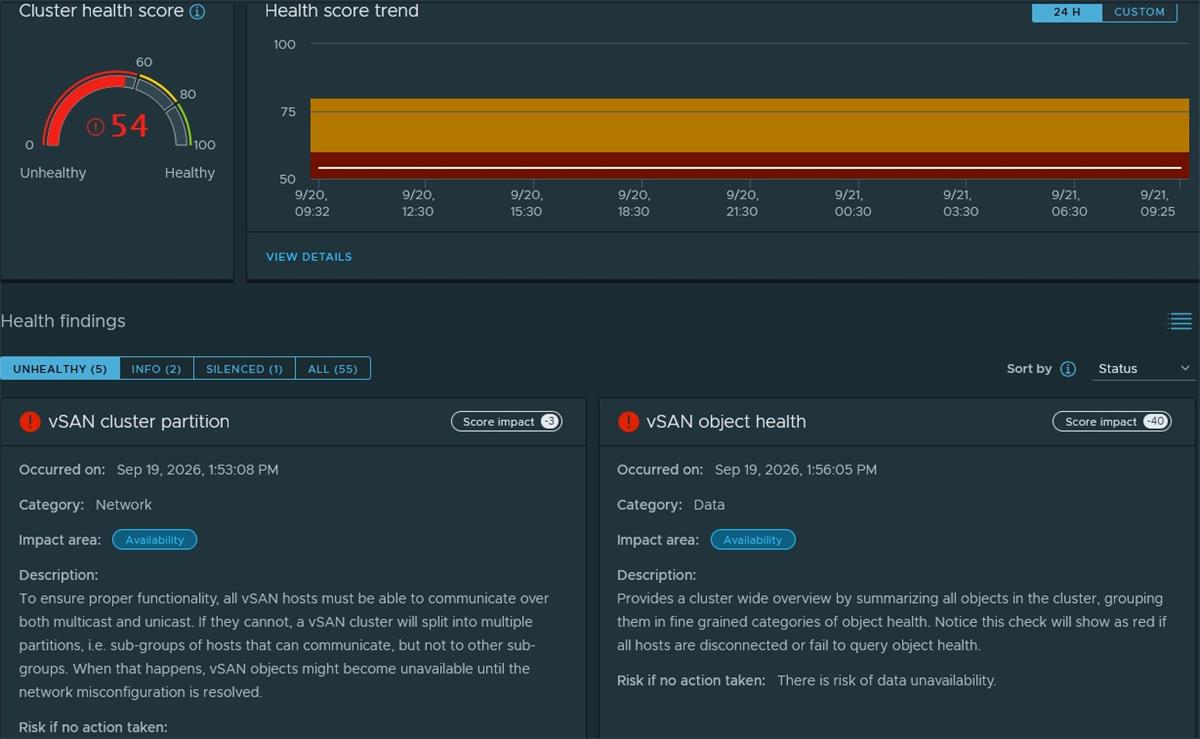Show the SILENCED (1) findings tab
The width and height of the screenshot is (1200, 739).
click(x=244, y=369)
